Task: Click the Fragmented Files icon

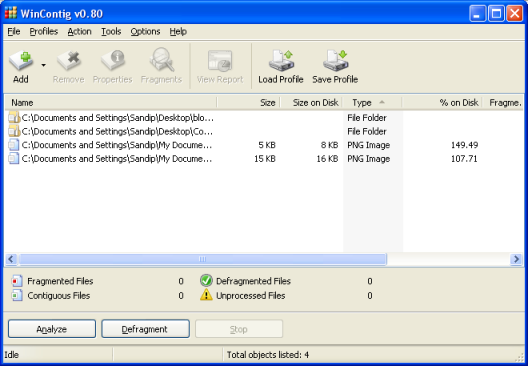Action: click(x=17, y=280)
